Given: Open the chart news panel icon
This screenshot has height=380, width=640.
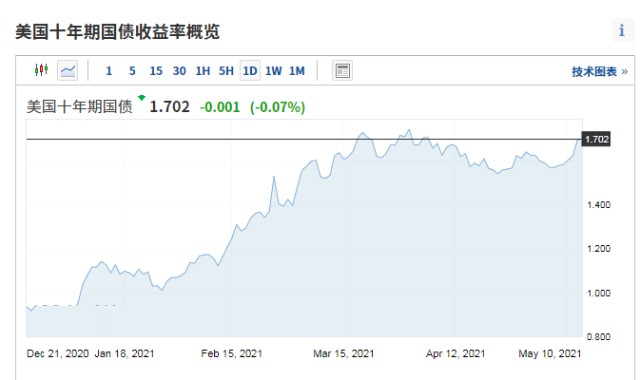Looking at the screenshot, I should [x=342, y=71].
